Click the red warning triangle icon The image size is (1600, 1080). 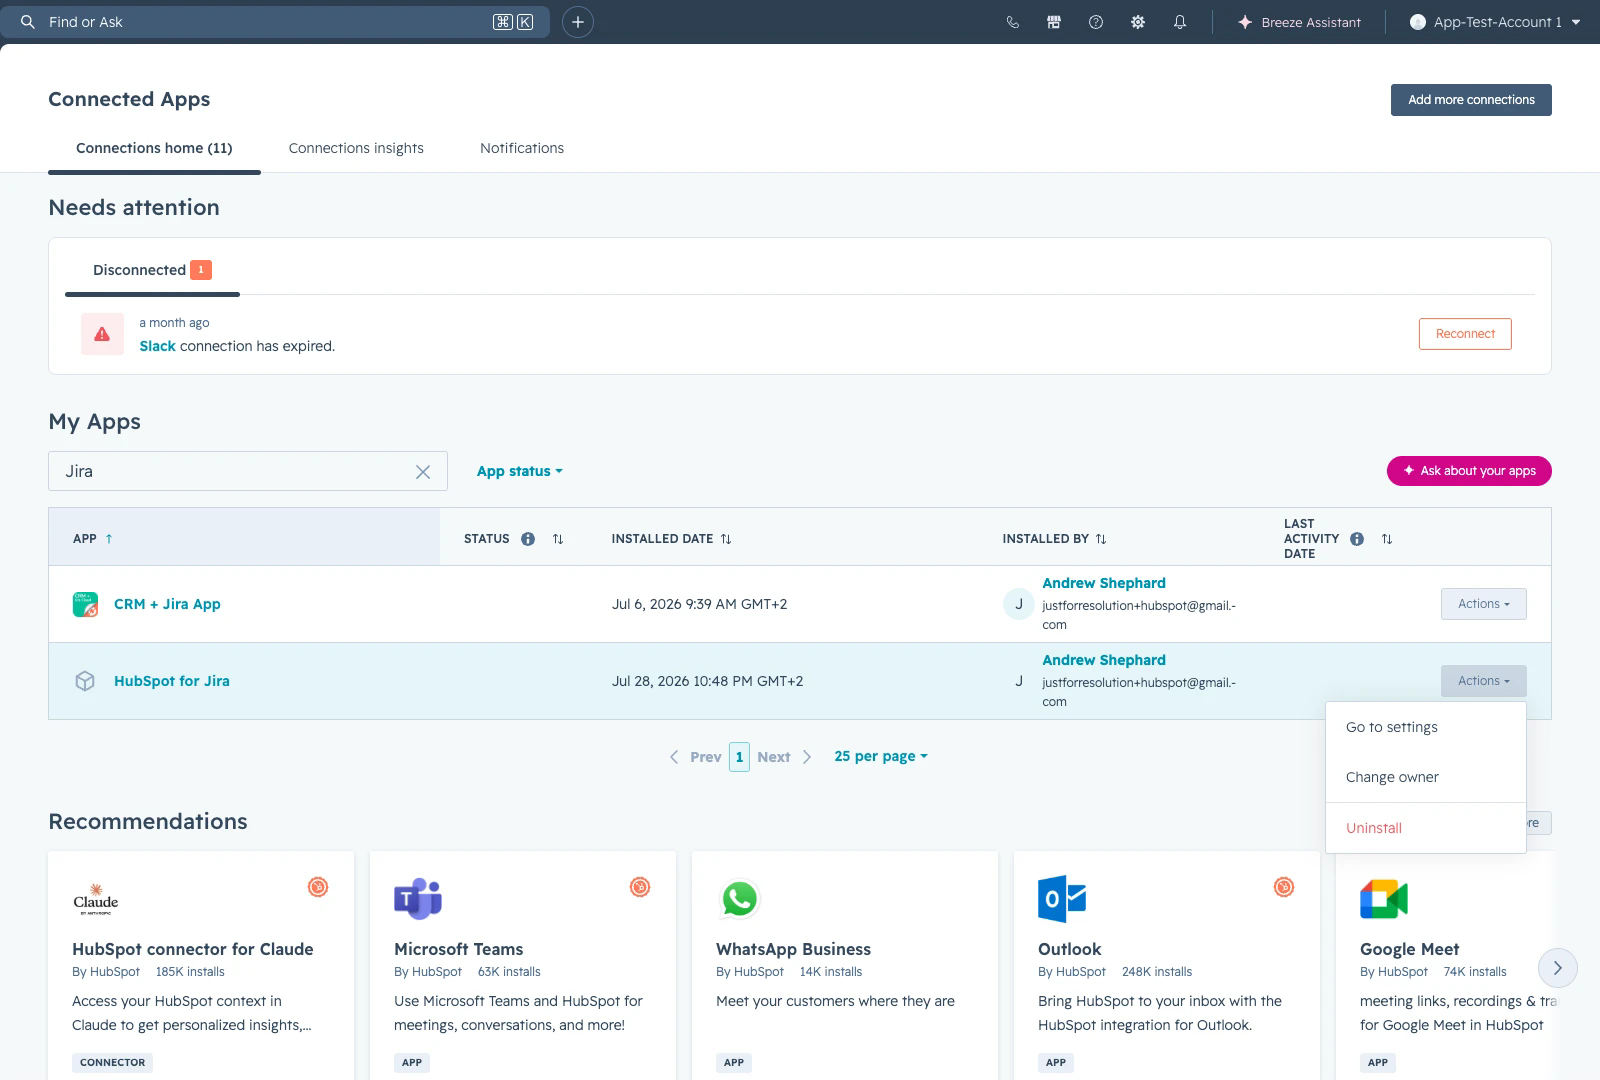tap(102, 334)
